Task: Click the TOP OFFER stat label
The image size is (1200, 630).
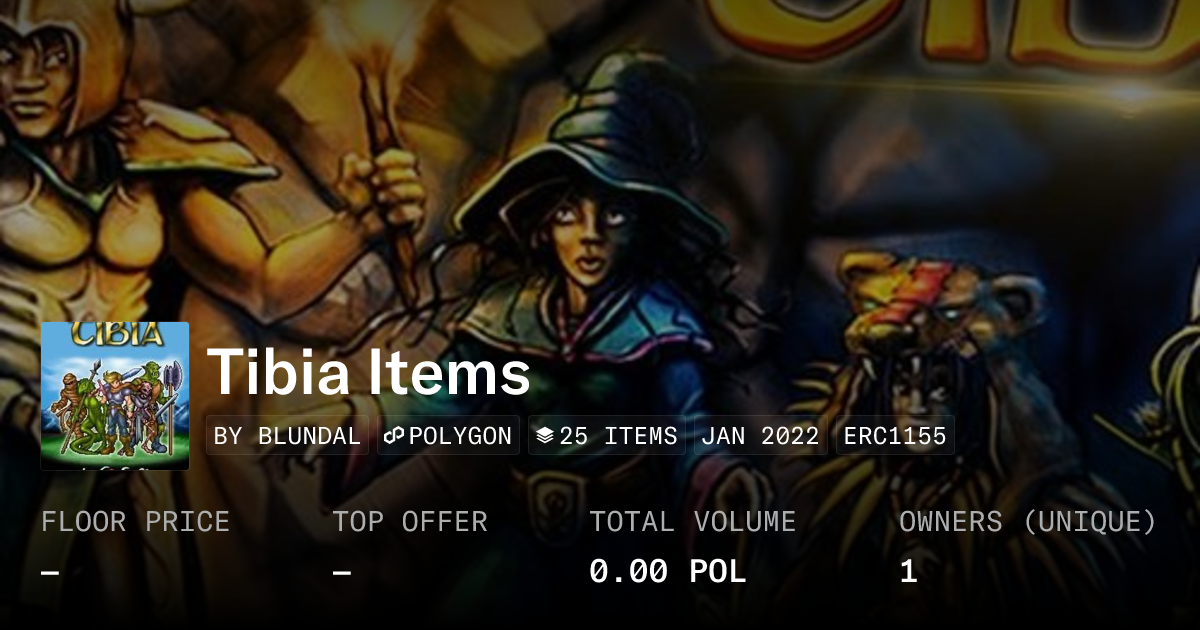Action: (410, 522)
